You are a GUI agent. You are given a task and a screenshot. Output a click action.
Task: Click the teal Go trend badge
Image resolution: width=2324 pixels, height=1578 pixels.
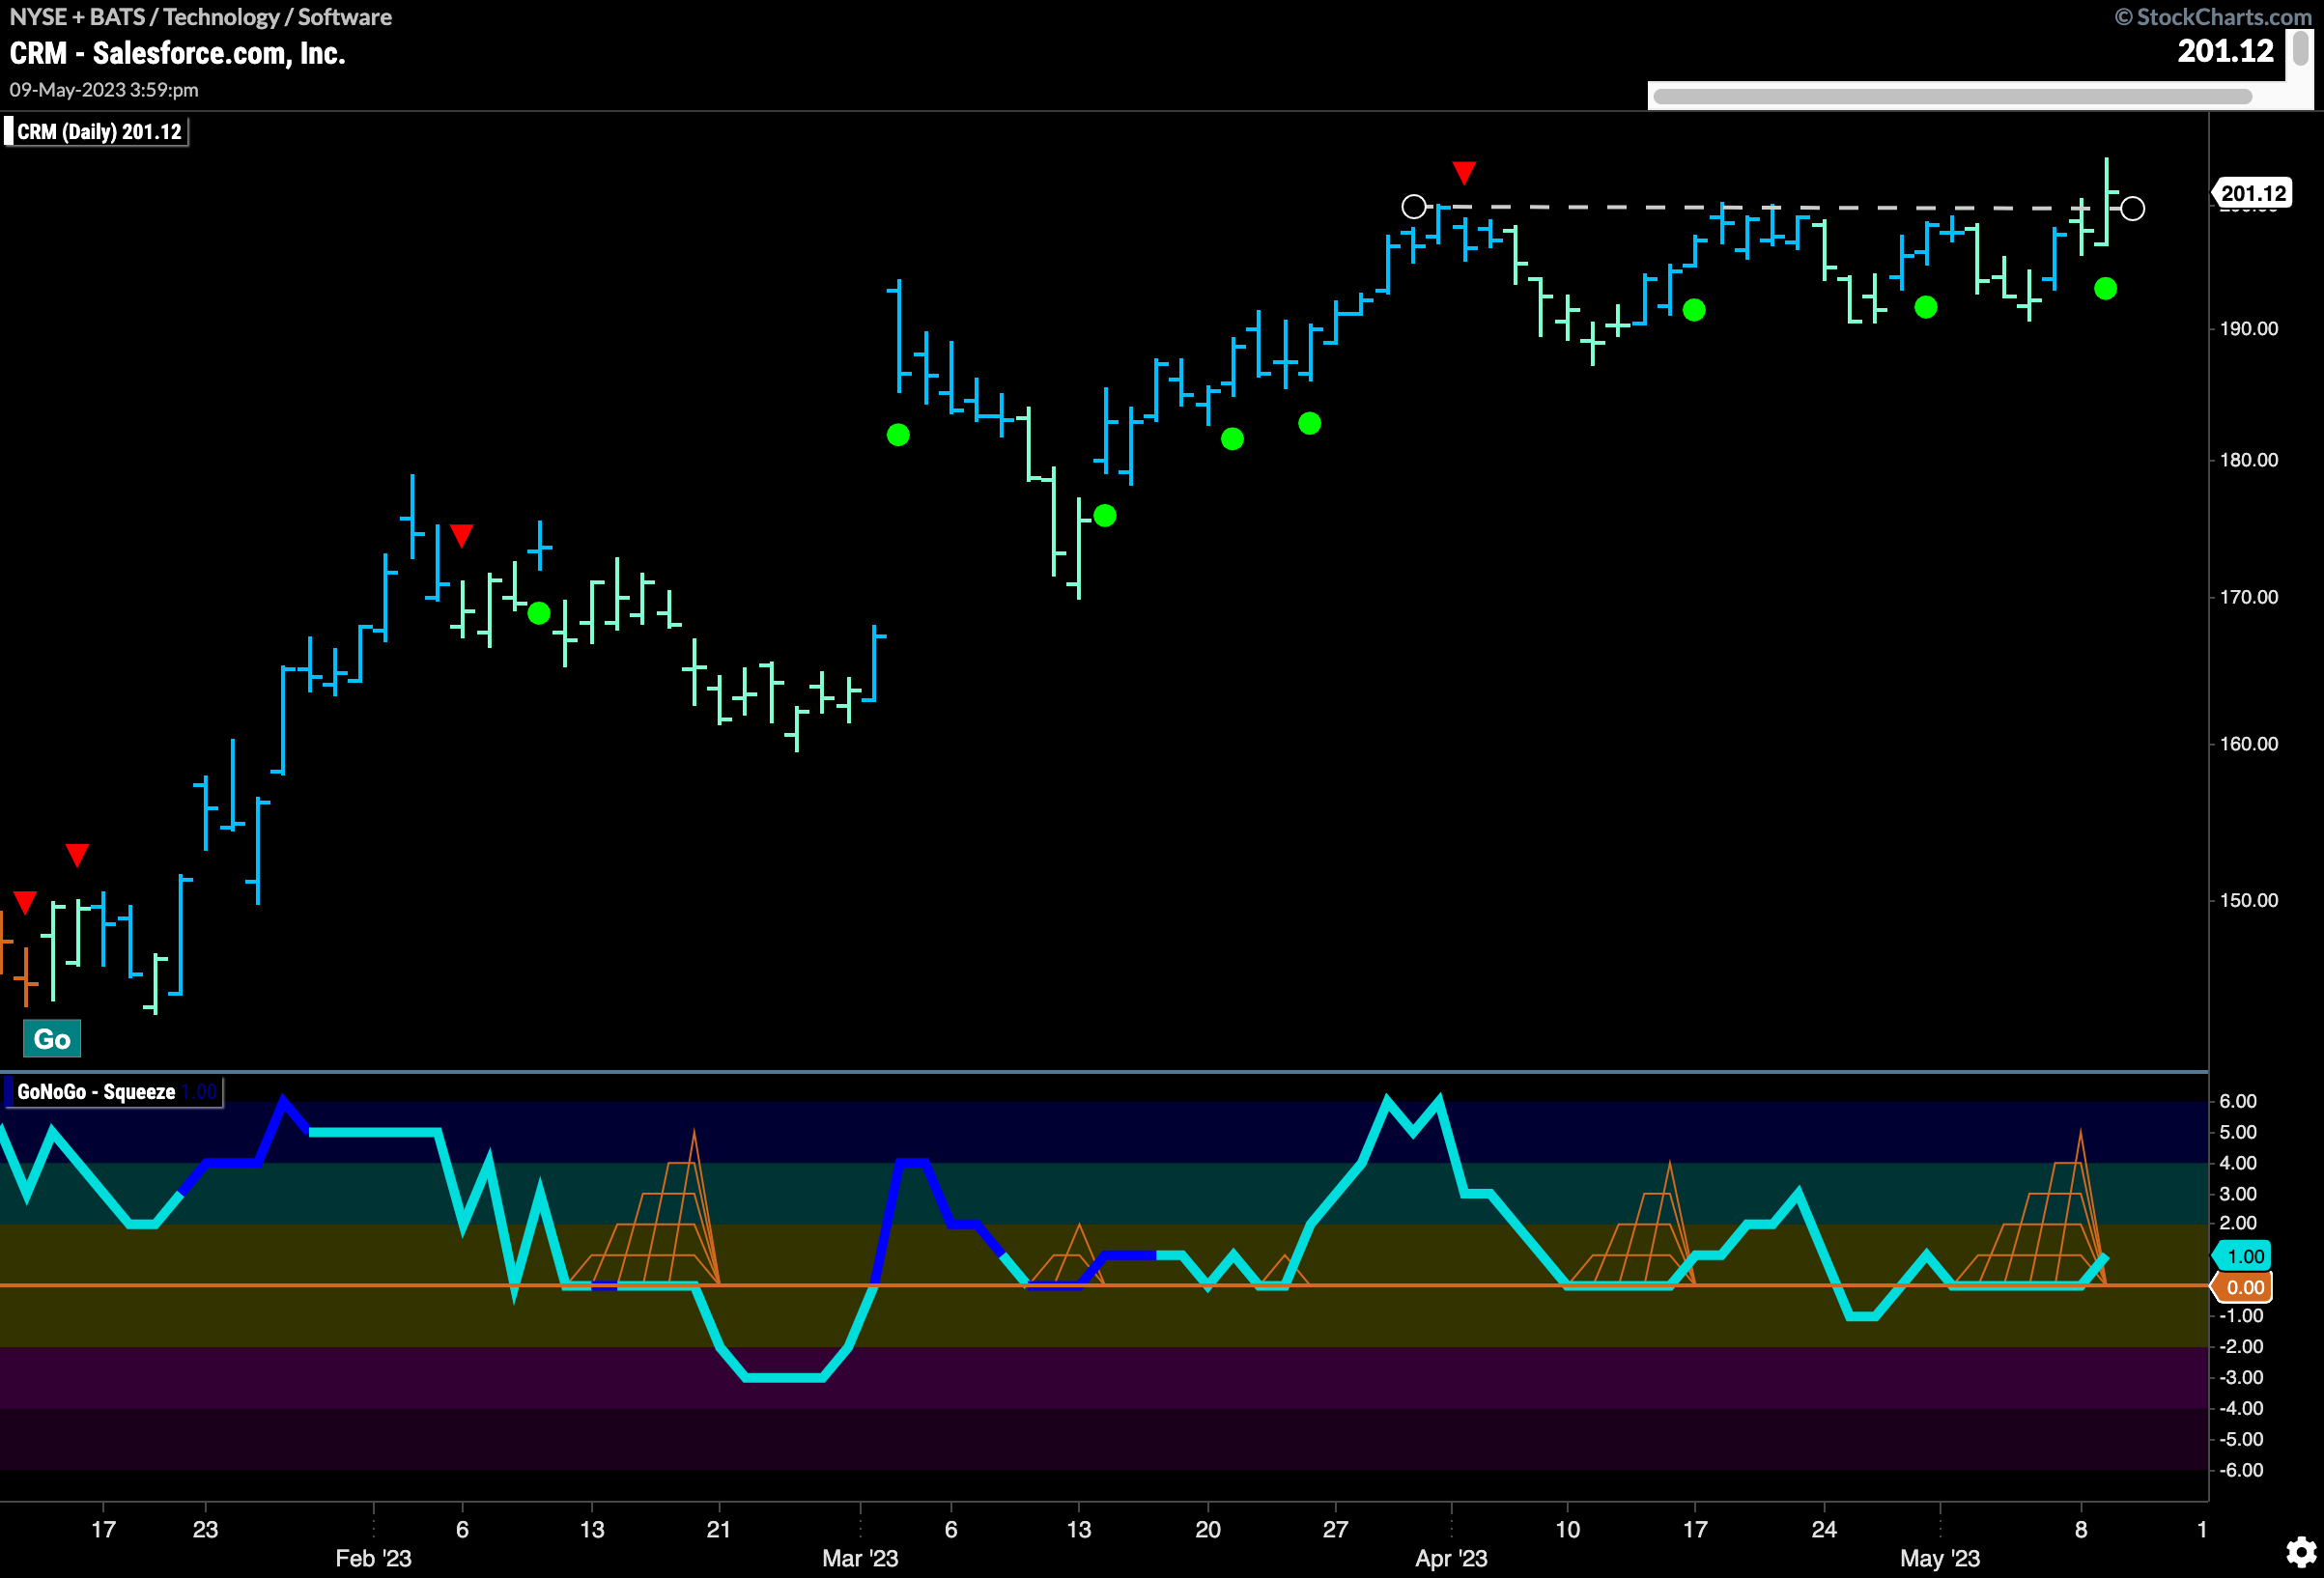(x=52, y=1039)
